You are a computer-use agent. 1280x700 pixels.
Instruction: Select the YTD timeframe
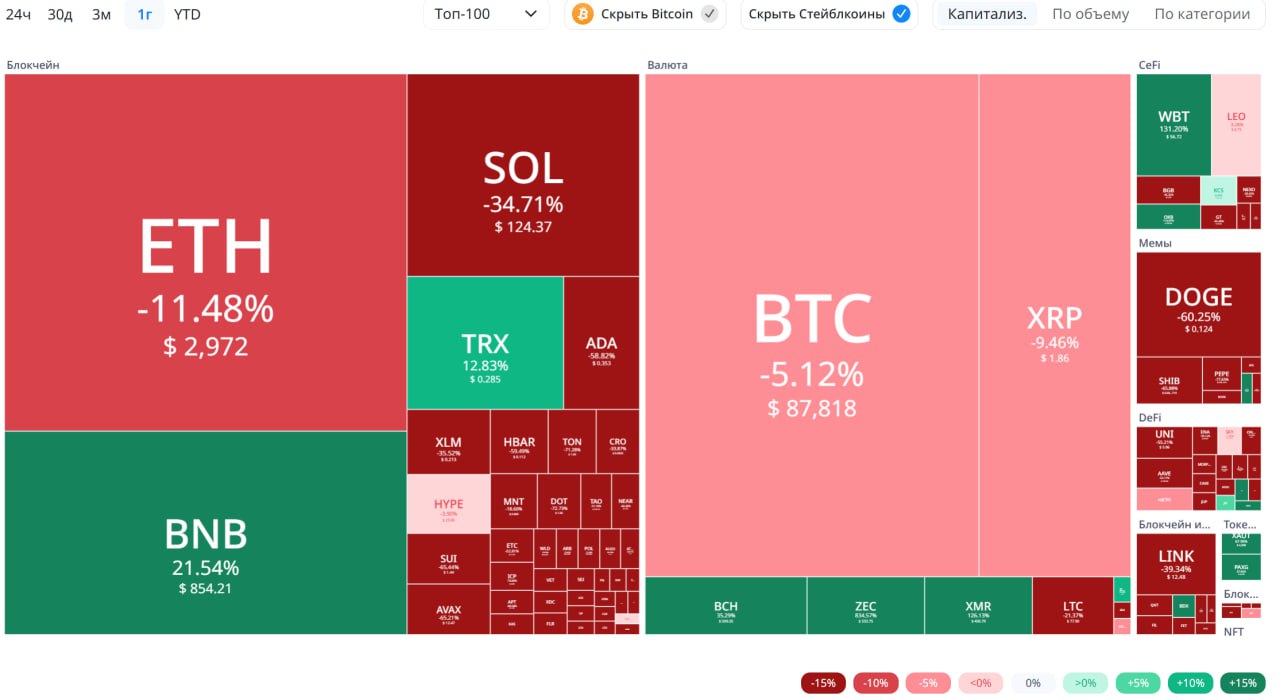(x=187, y=14)
